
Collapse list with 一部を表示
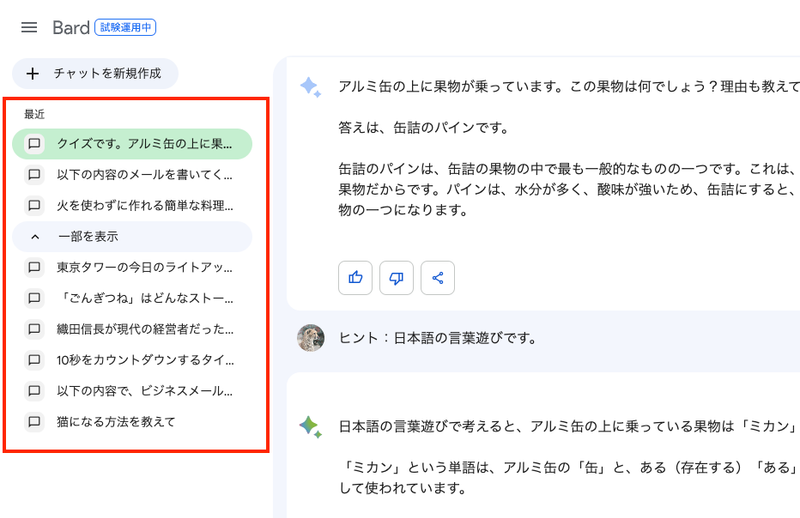[x=132, y=236]
